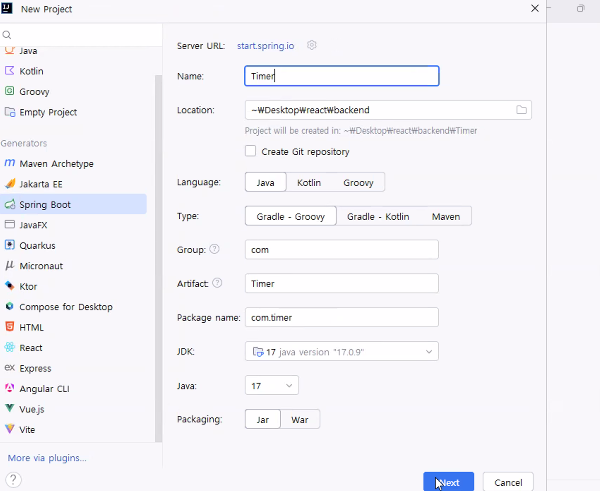Select the Micronaut generator icon
600x491 pixels.
(10, 266)
